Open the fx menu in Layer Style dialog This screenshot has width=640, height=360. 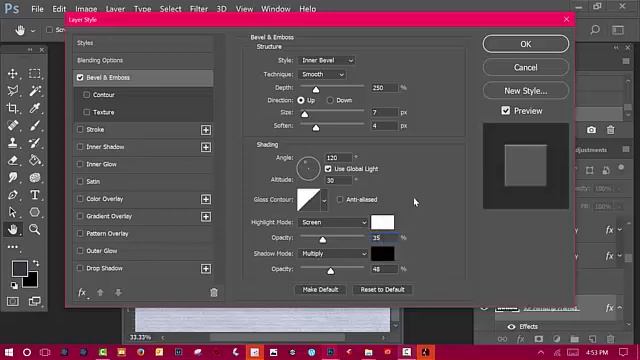click(82, 293)
